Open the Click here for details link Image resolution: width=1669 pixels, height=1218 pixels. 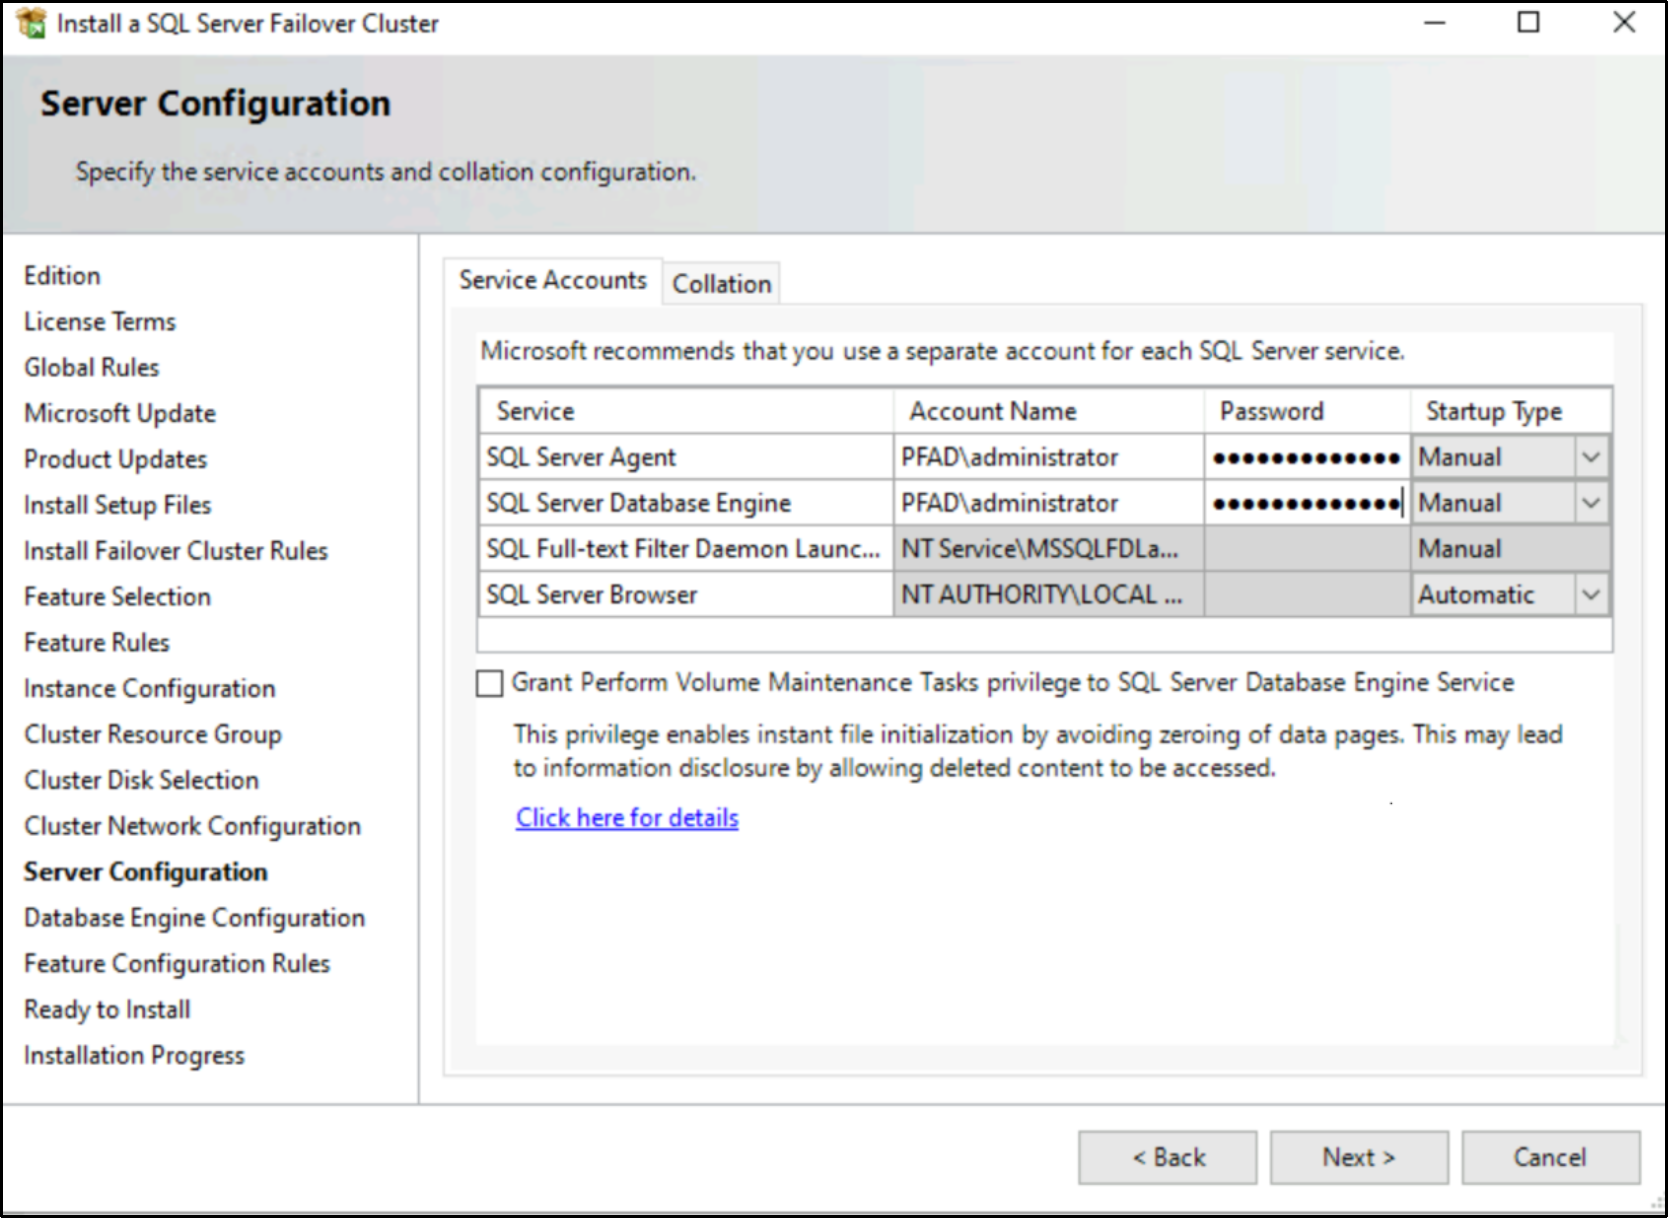pyautogui.click(x=627, y=818)
